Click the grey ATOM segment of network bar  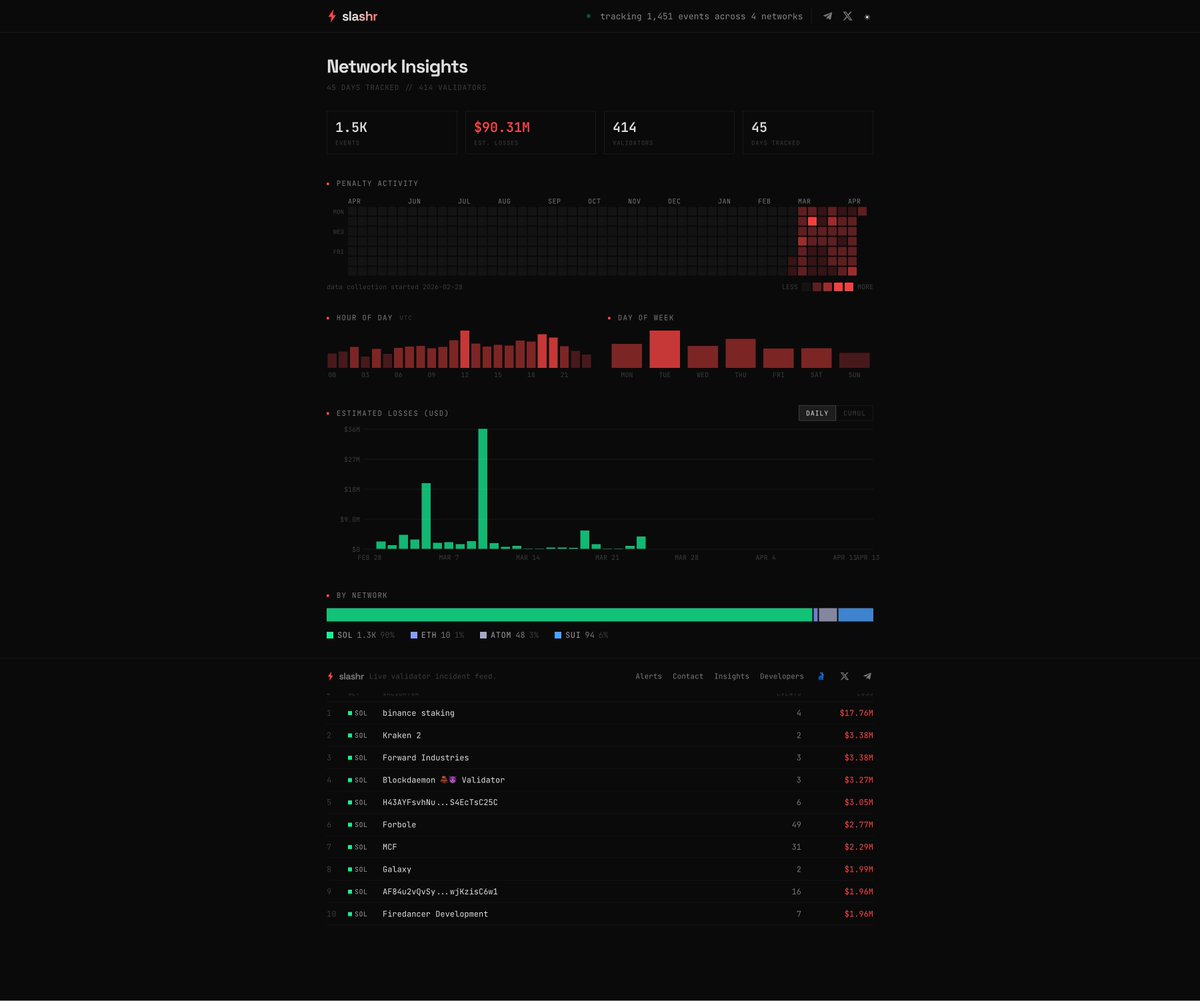(x=828, y=615)
